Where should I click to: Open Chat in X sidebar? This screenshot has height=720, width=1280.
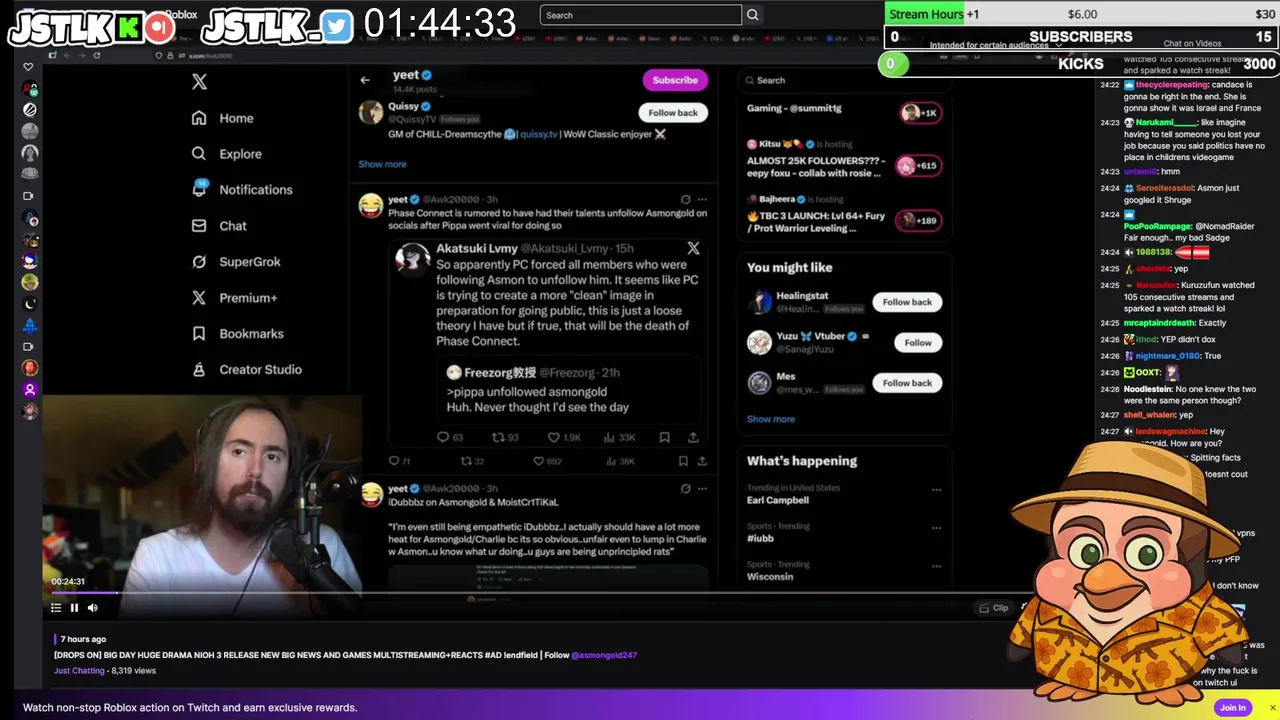(219, 226)
